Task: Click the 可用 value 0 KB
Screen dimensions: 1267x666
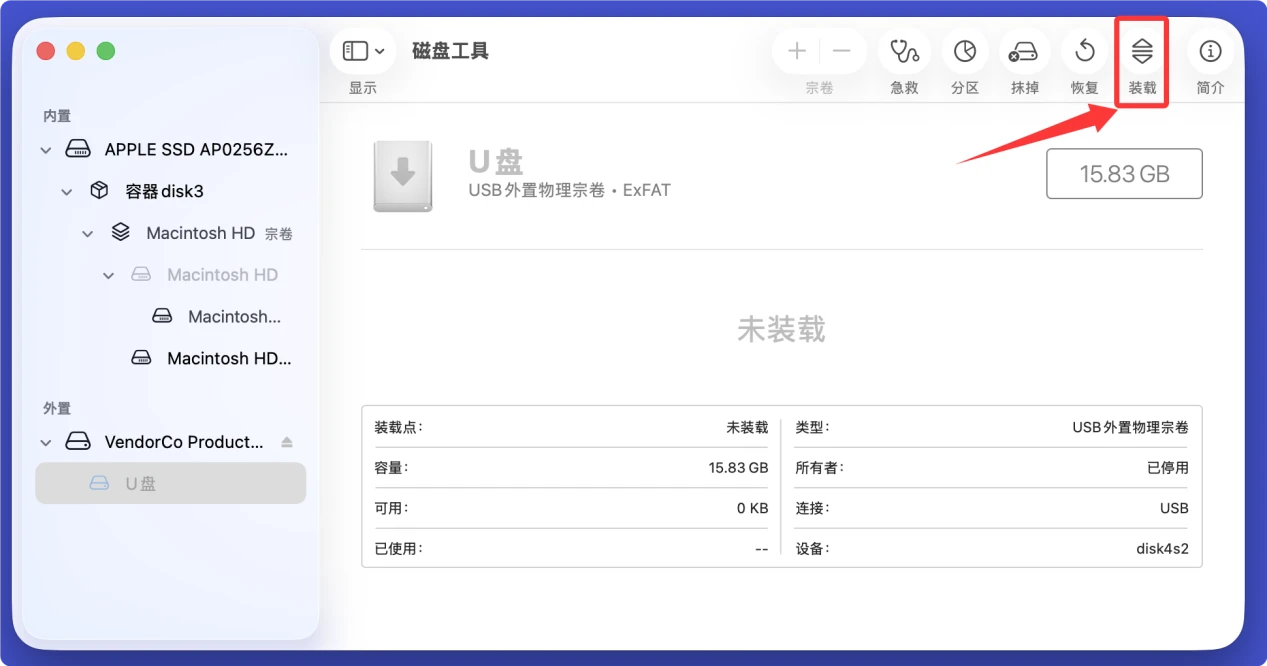Action: [752, 508]
